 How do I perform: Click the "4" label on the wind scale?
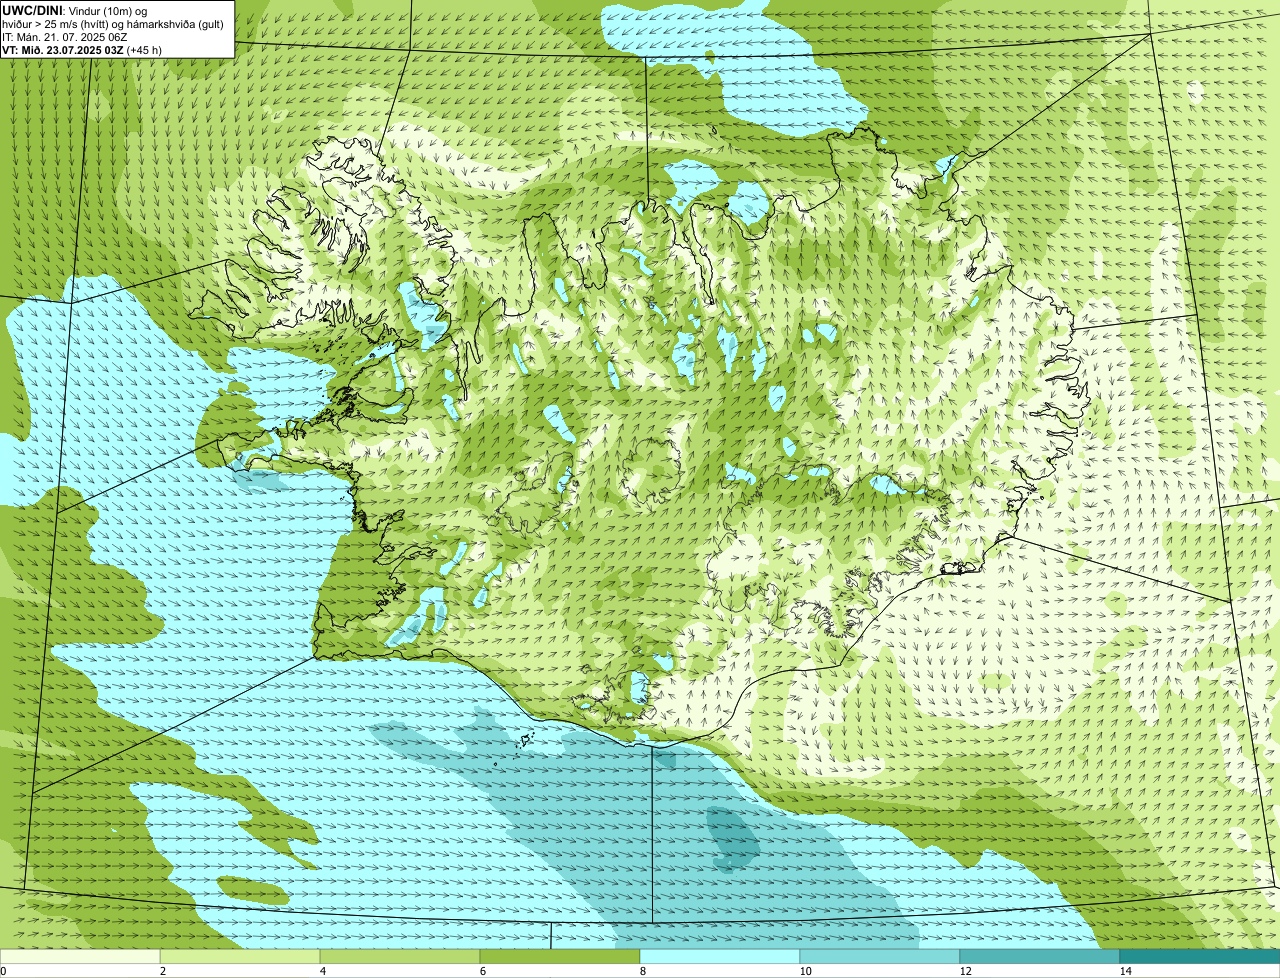323,971
